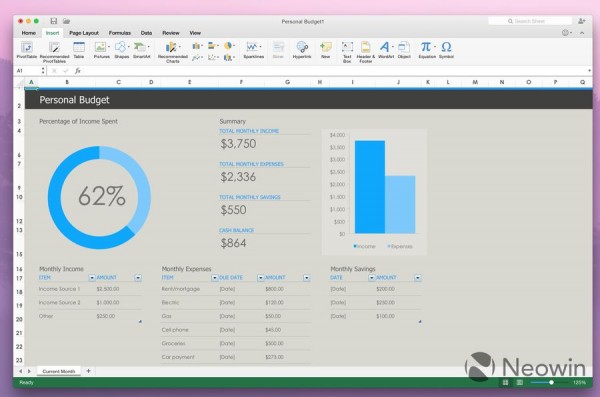This screenshot has width=600, height=397.
Task: Insert an Object
Action: (x=404, y=51)
